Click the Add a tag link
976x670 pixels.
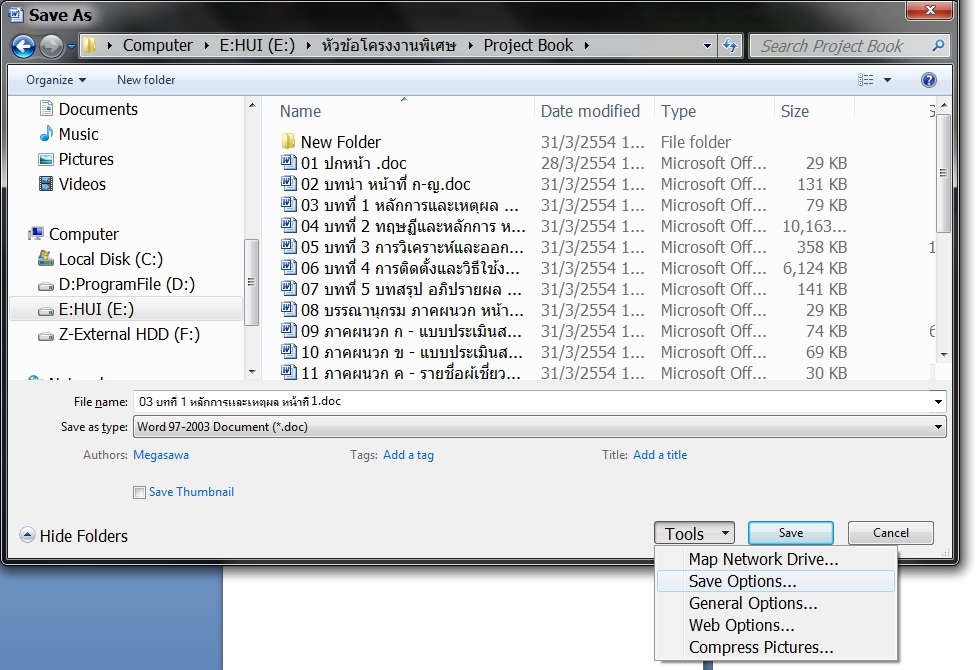tap(408, 455)
